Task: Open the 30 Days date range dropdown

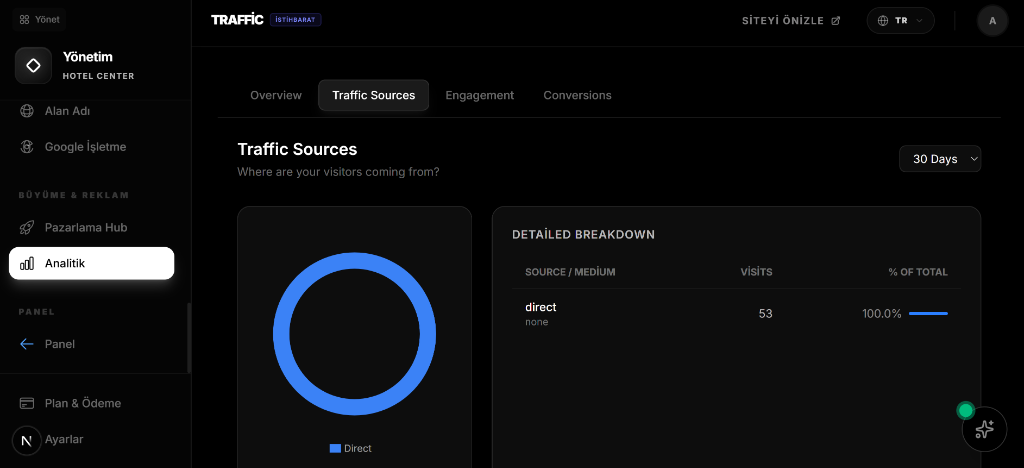Action: [940, 159]
